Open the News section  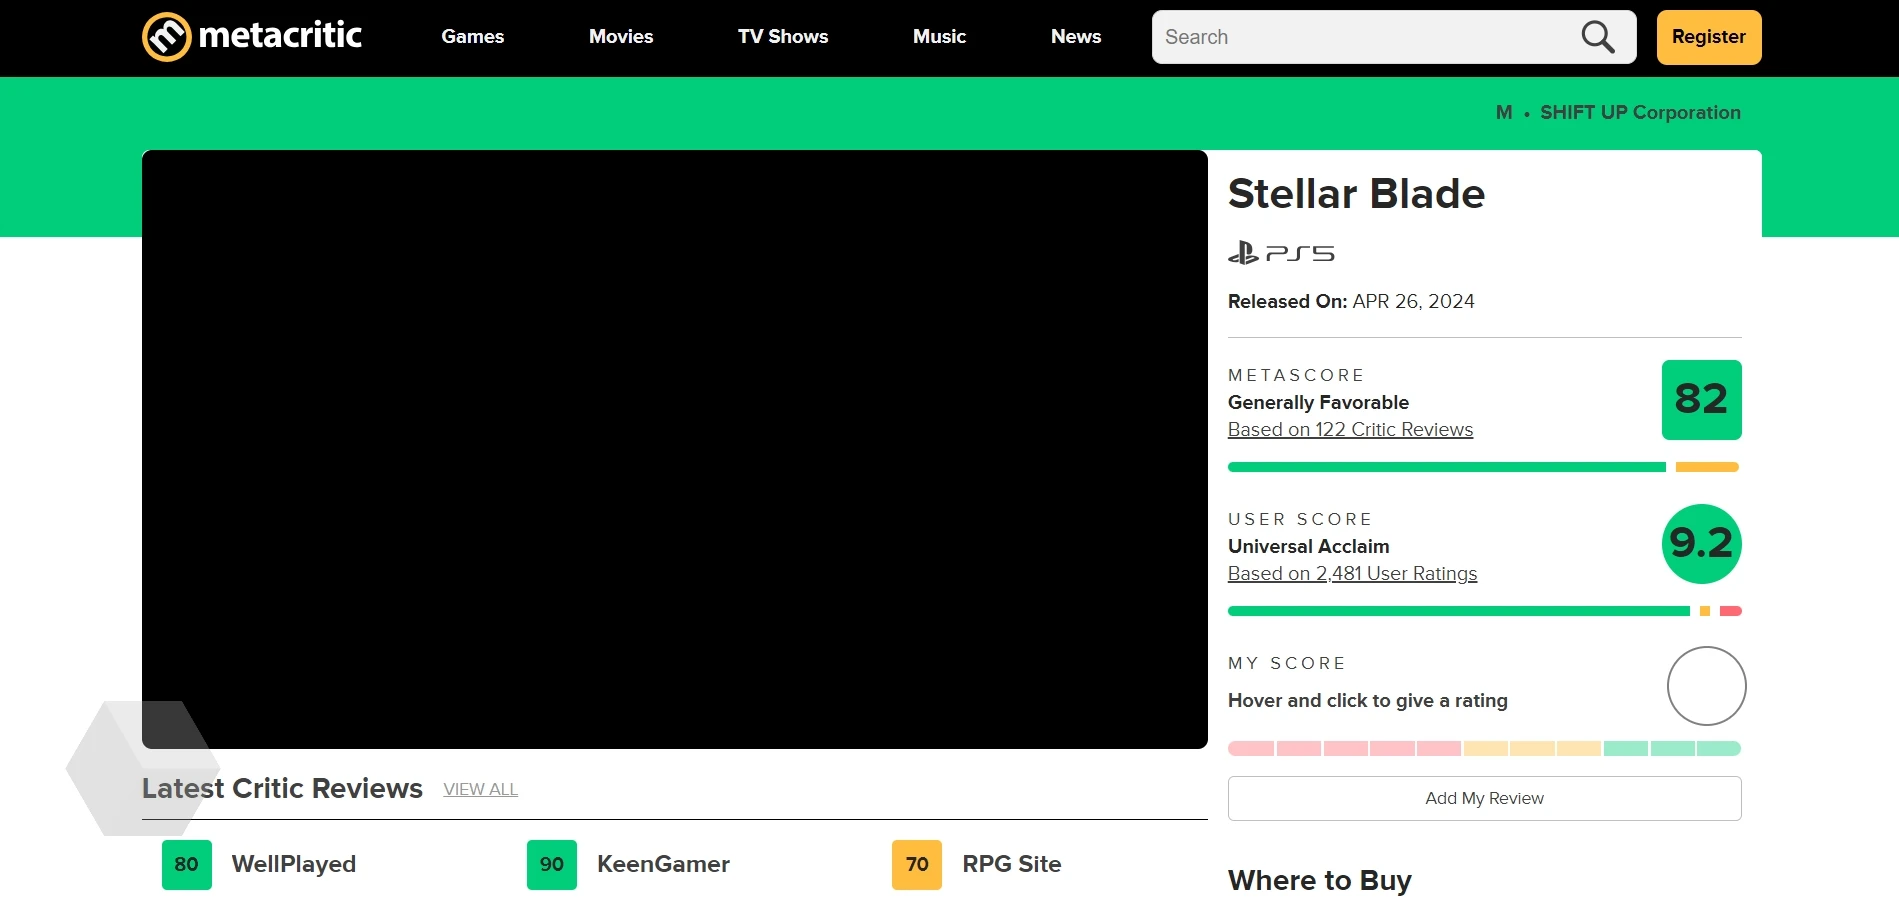click(1076, 37)
